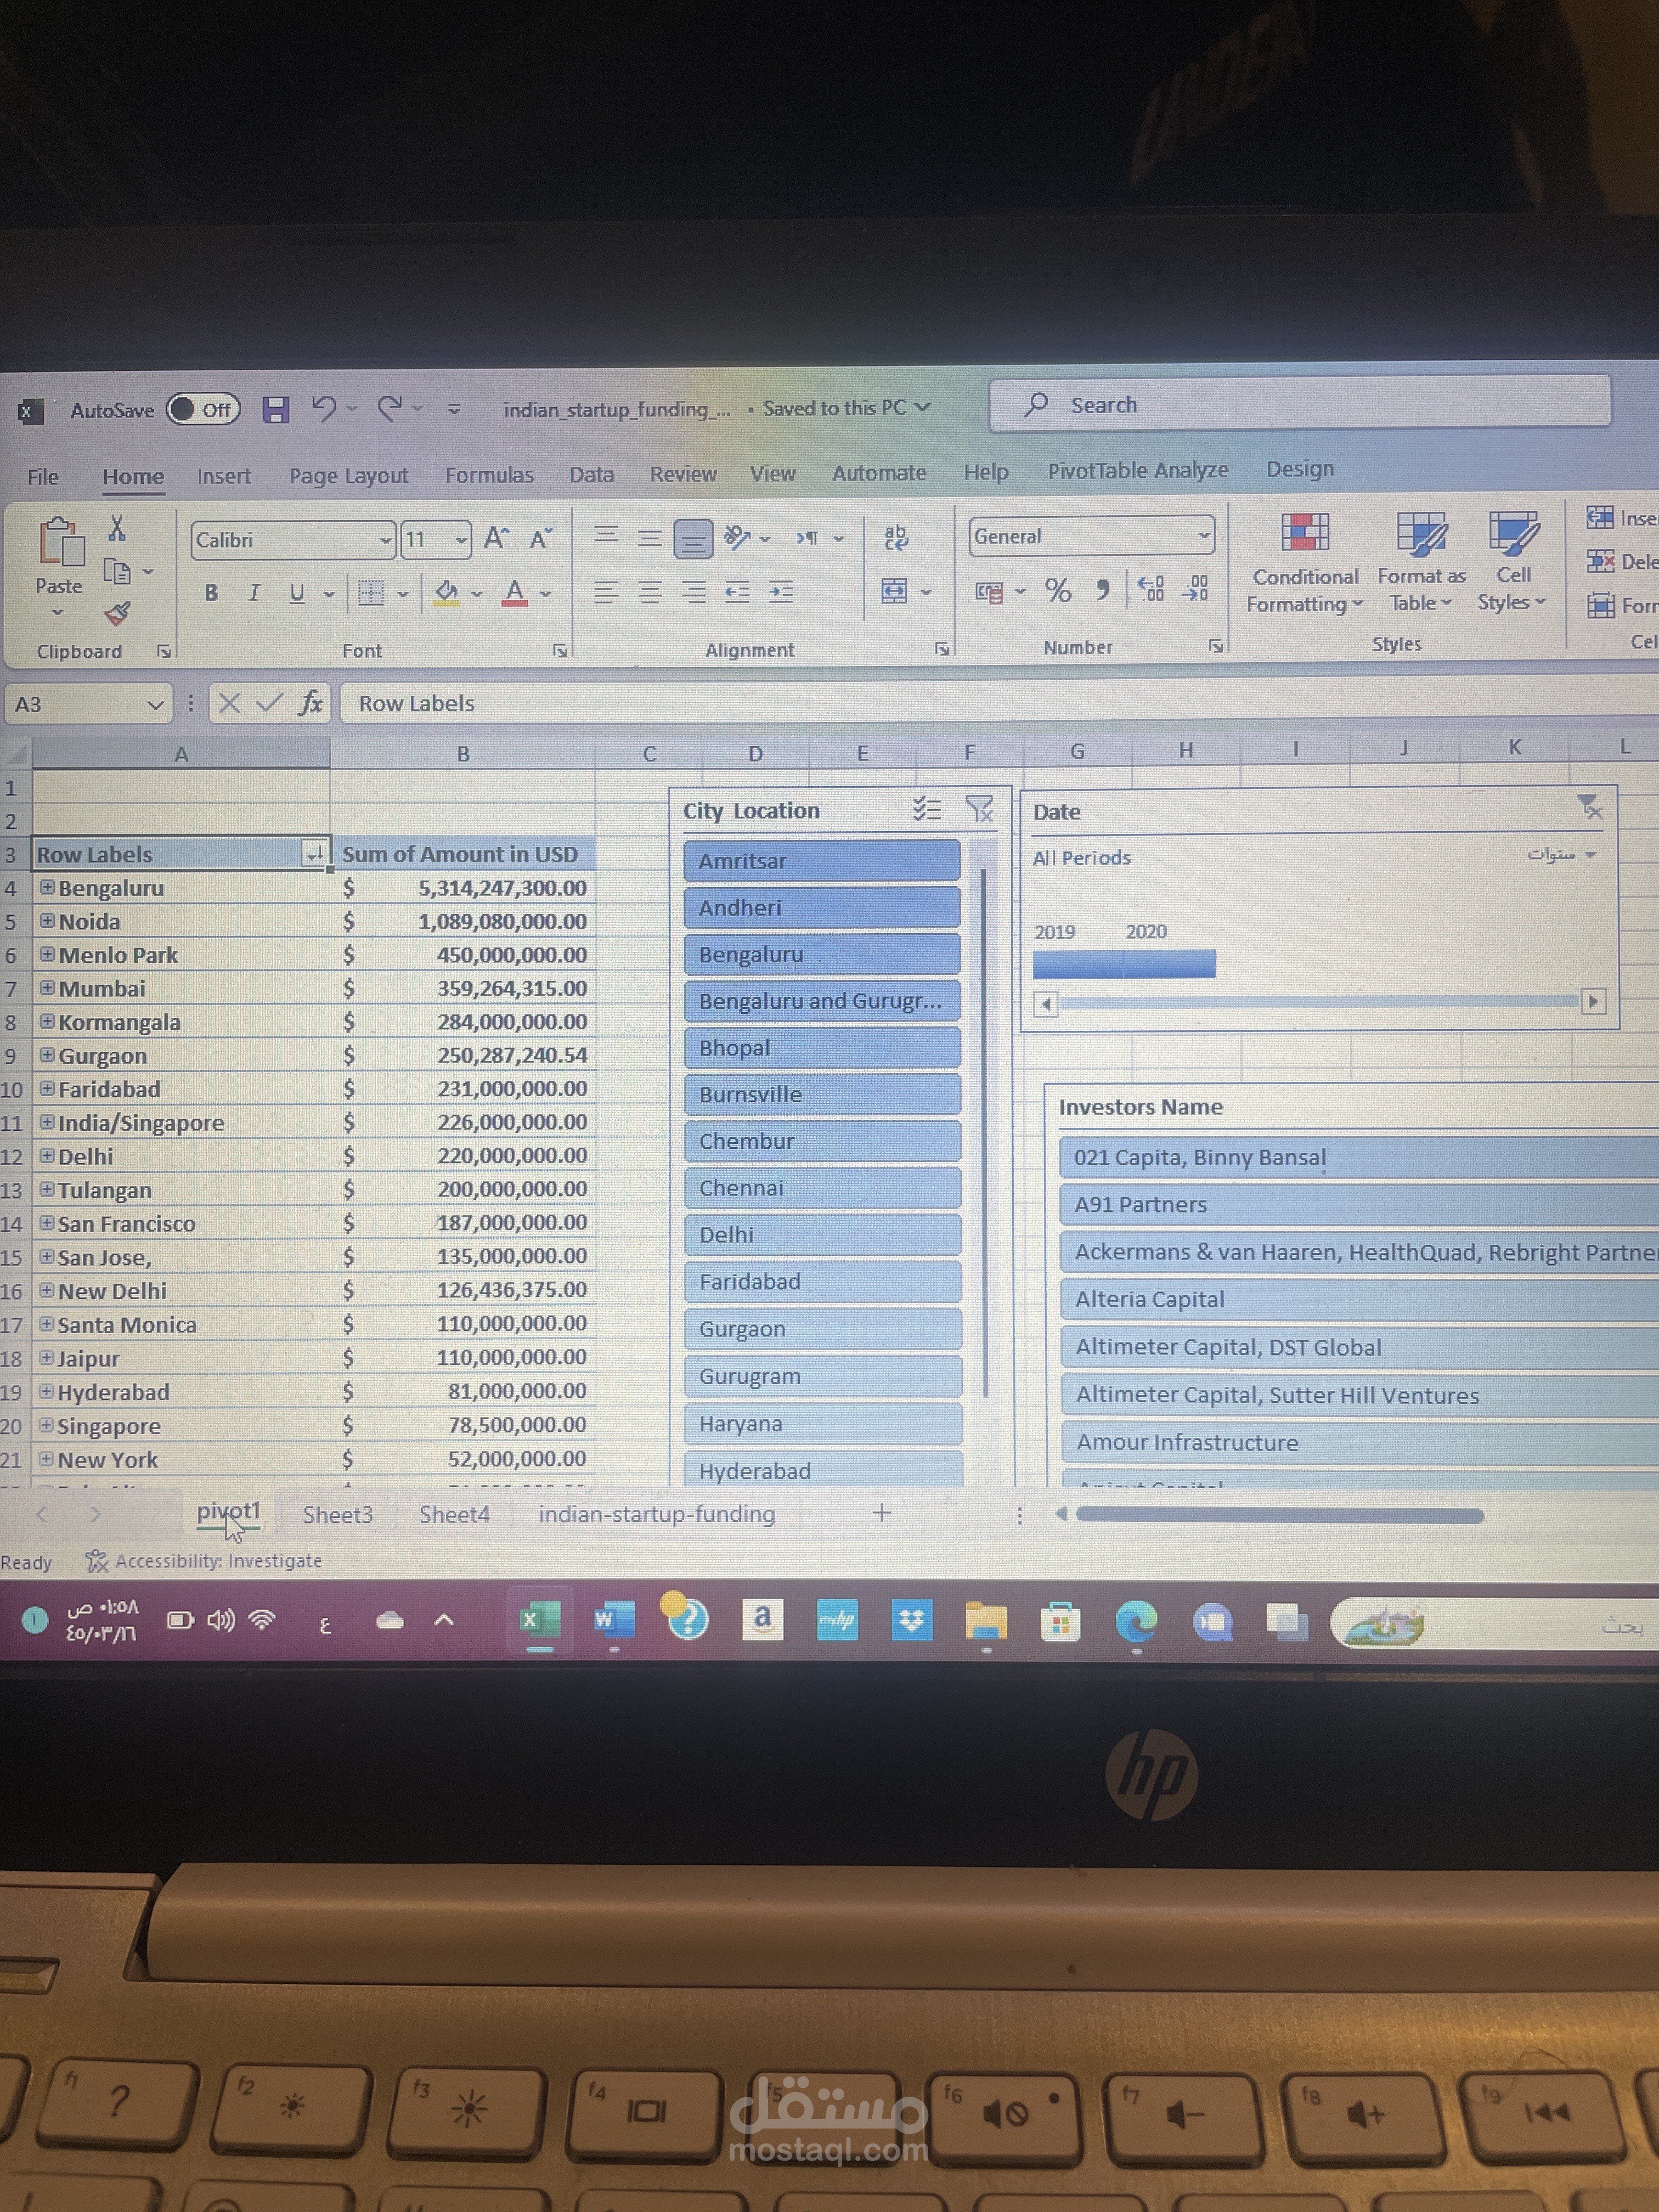
Task: Expand the Mumbai pivot row
Action: (x=47, y=987)
